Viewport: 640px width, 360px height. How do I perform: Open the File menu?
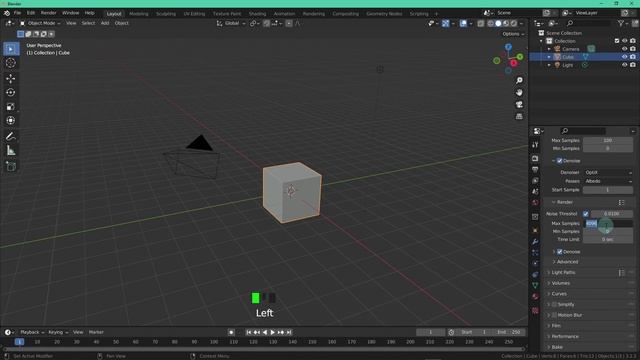[17, 13]
